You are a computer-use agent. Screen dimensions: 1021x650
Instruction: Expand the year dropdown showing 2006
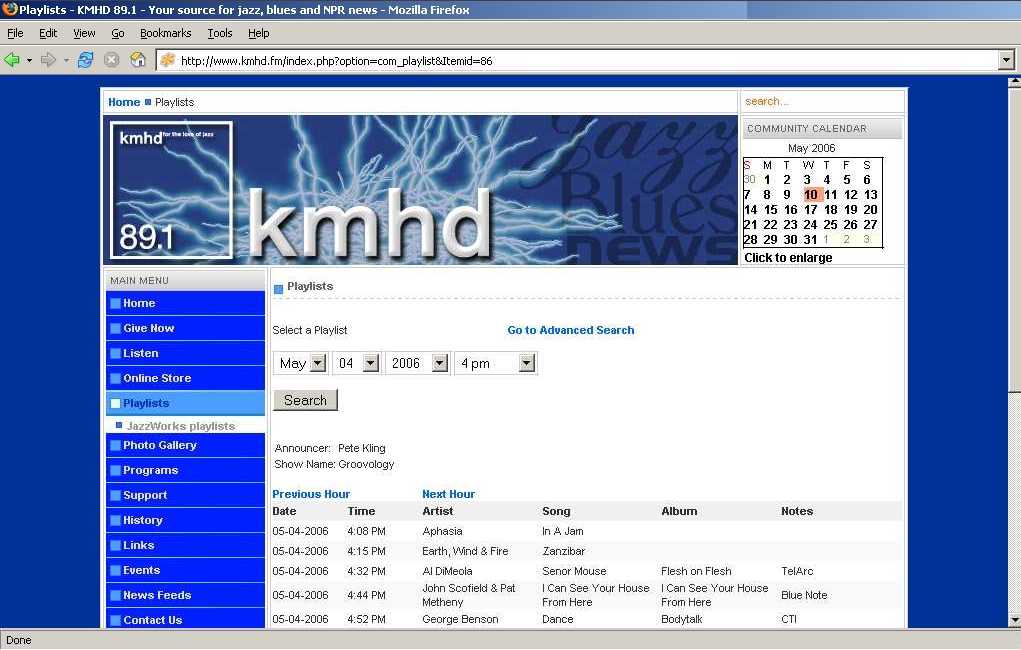click(x=439, y=363)
